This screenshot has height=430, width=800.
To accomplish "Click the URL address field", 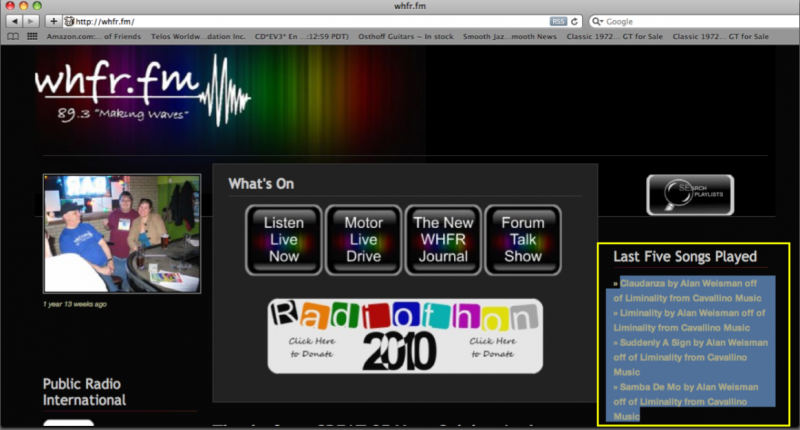I will tap(300, 21).
